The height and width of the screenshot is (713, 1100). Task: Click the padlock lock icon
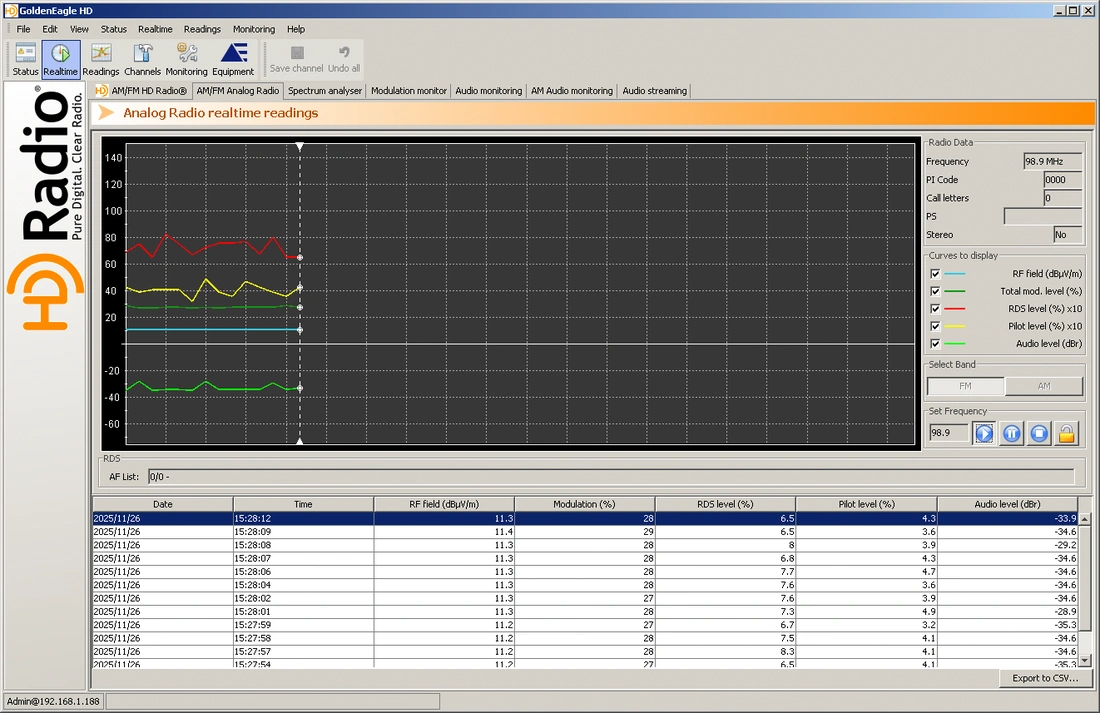click(1067, 433)
